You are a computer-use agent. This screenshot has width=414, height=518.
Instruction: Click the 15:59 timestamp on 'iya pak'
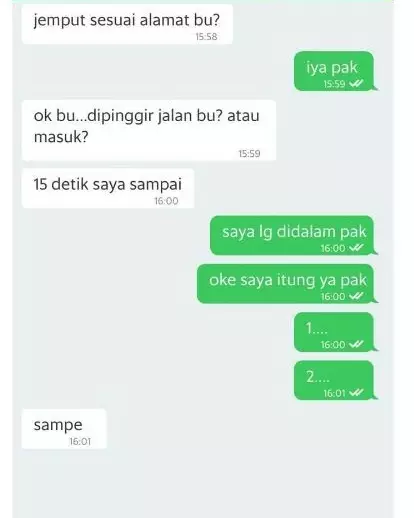click(x=334, y=84)
